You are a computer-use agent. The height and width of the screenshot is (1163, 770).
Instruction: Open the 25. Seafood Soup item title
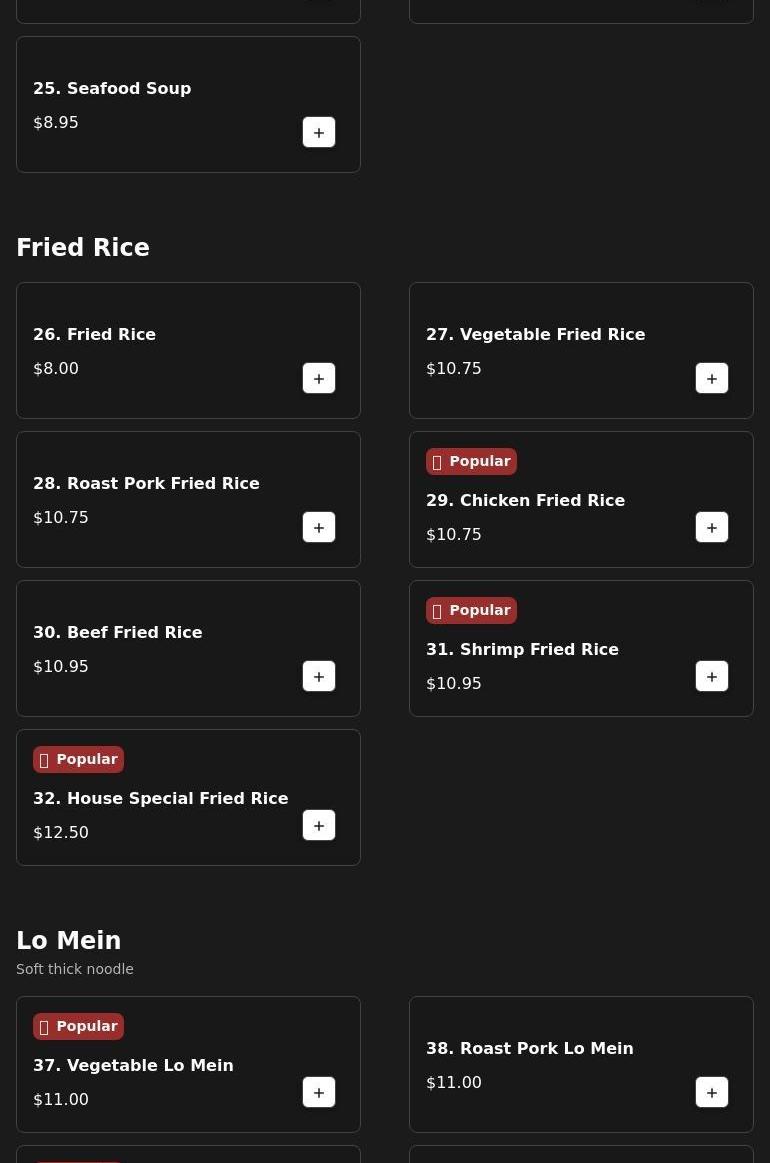tap(112, 88)
